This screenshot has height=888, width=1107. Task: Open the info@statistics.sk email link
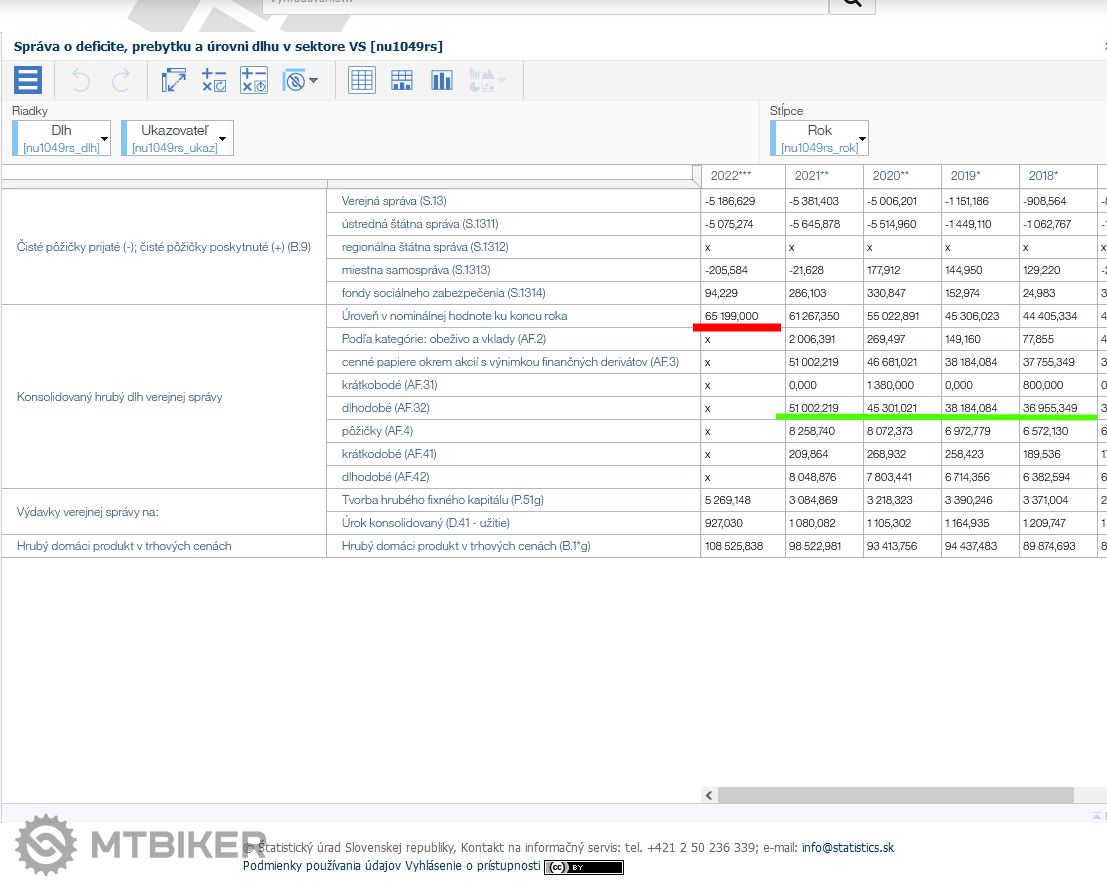pos(847,848)
